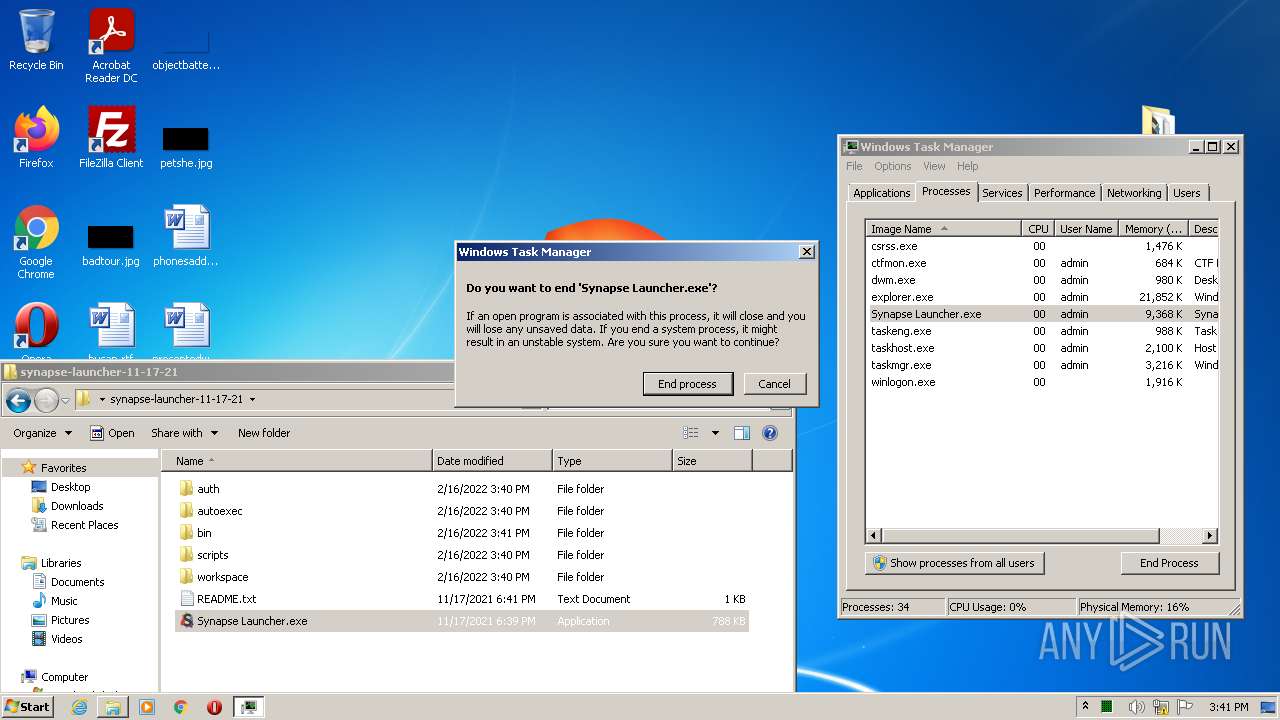
Task: Confirm with the End process dialog button
Action: 687,384
